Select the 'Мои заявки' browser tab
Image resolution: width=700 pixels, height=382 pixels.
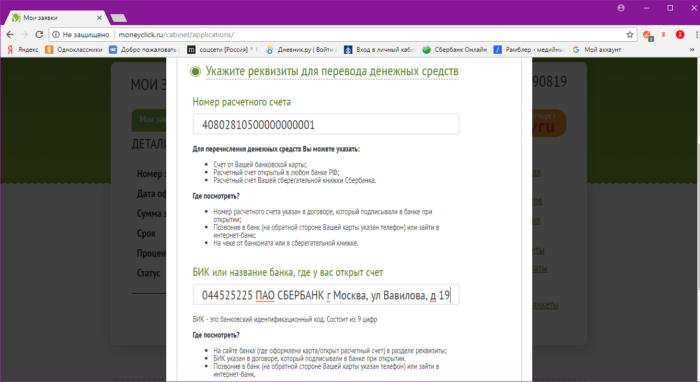[x=56, y=18]
